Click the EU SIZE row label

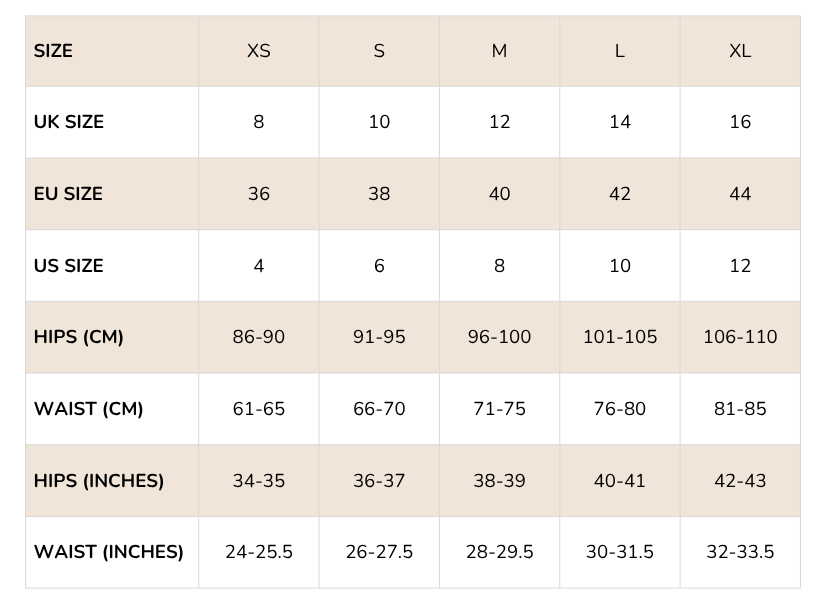point(68,194)
